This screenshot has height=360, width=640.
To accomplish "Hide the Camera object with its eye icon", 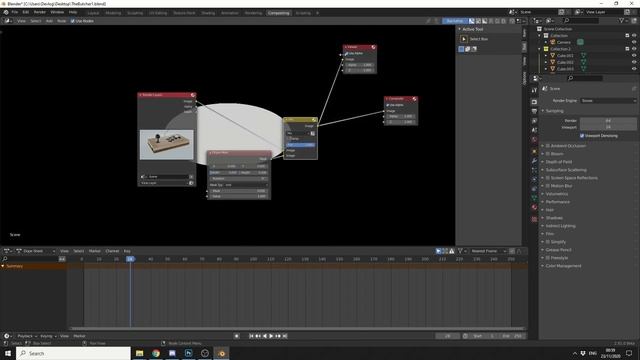I will [x=634, y=42].
